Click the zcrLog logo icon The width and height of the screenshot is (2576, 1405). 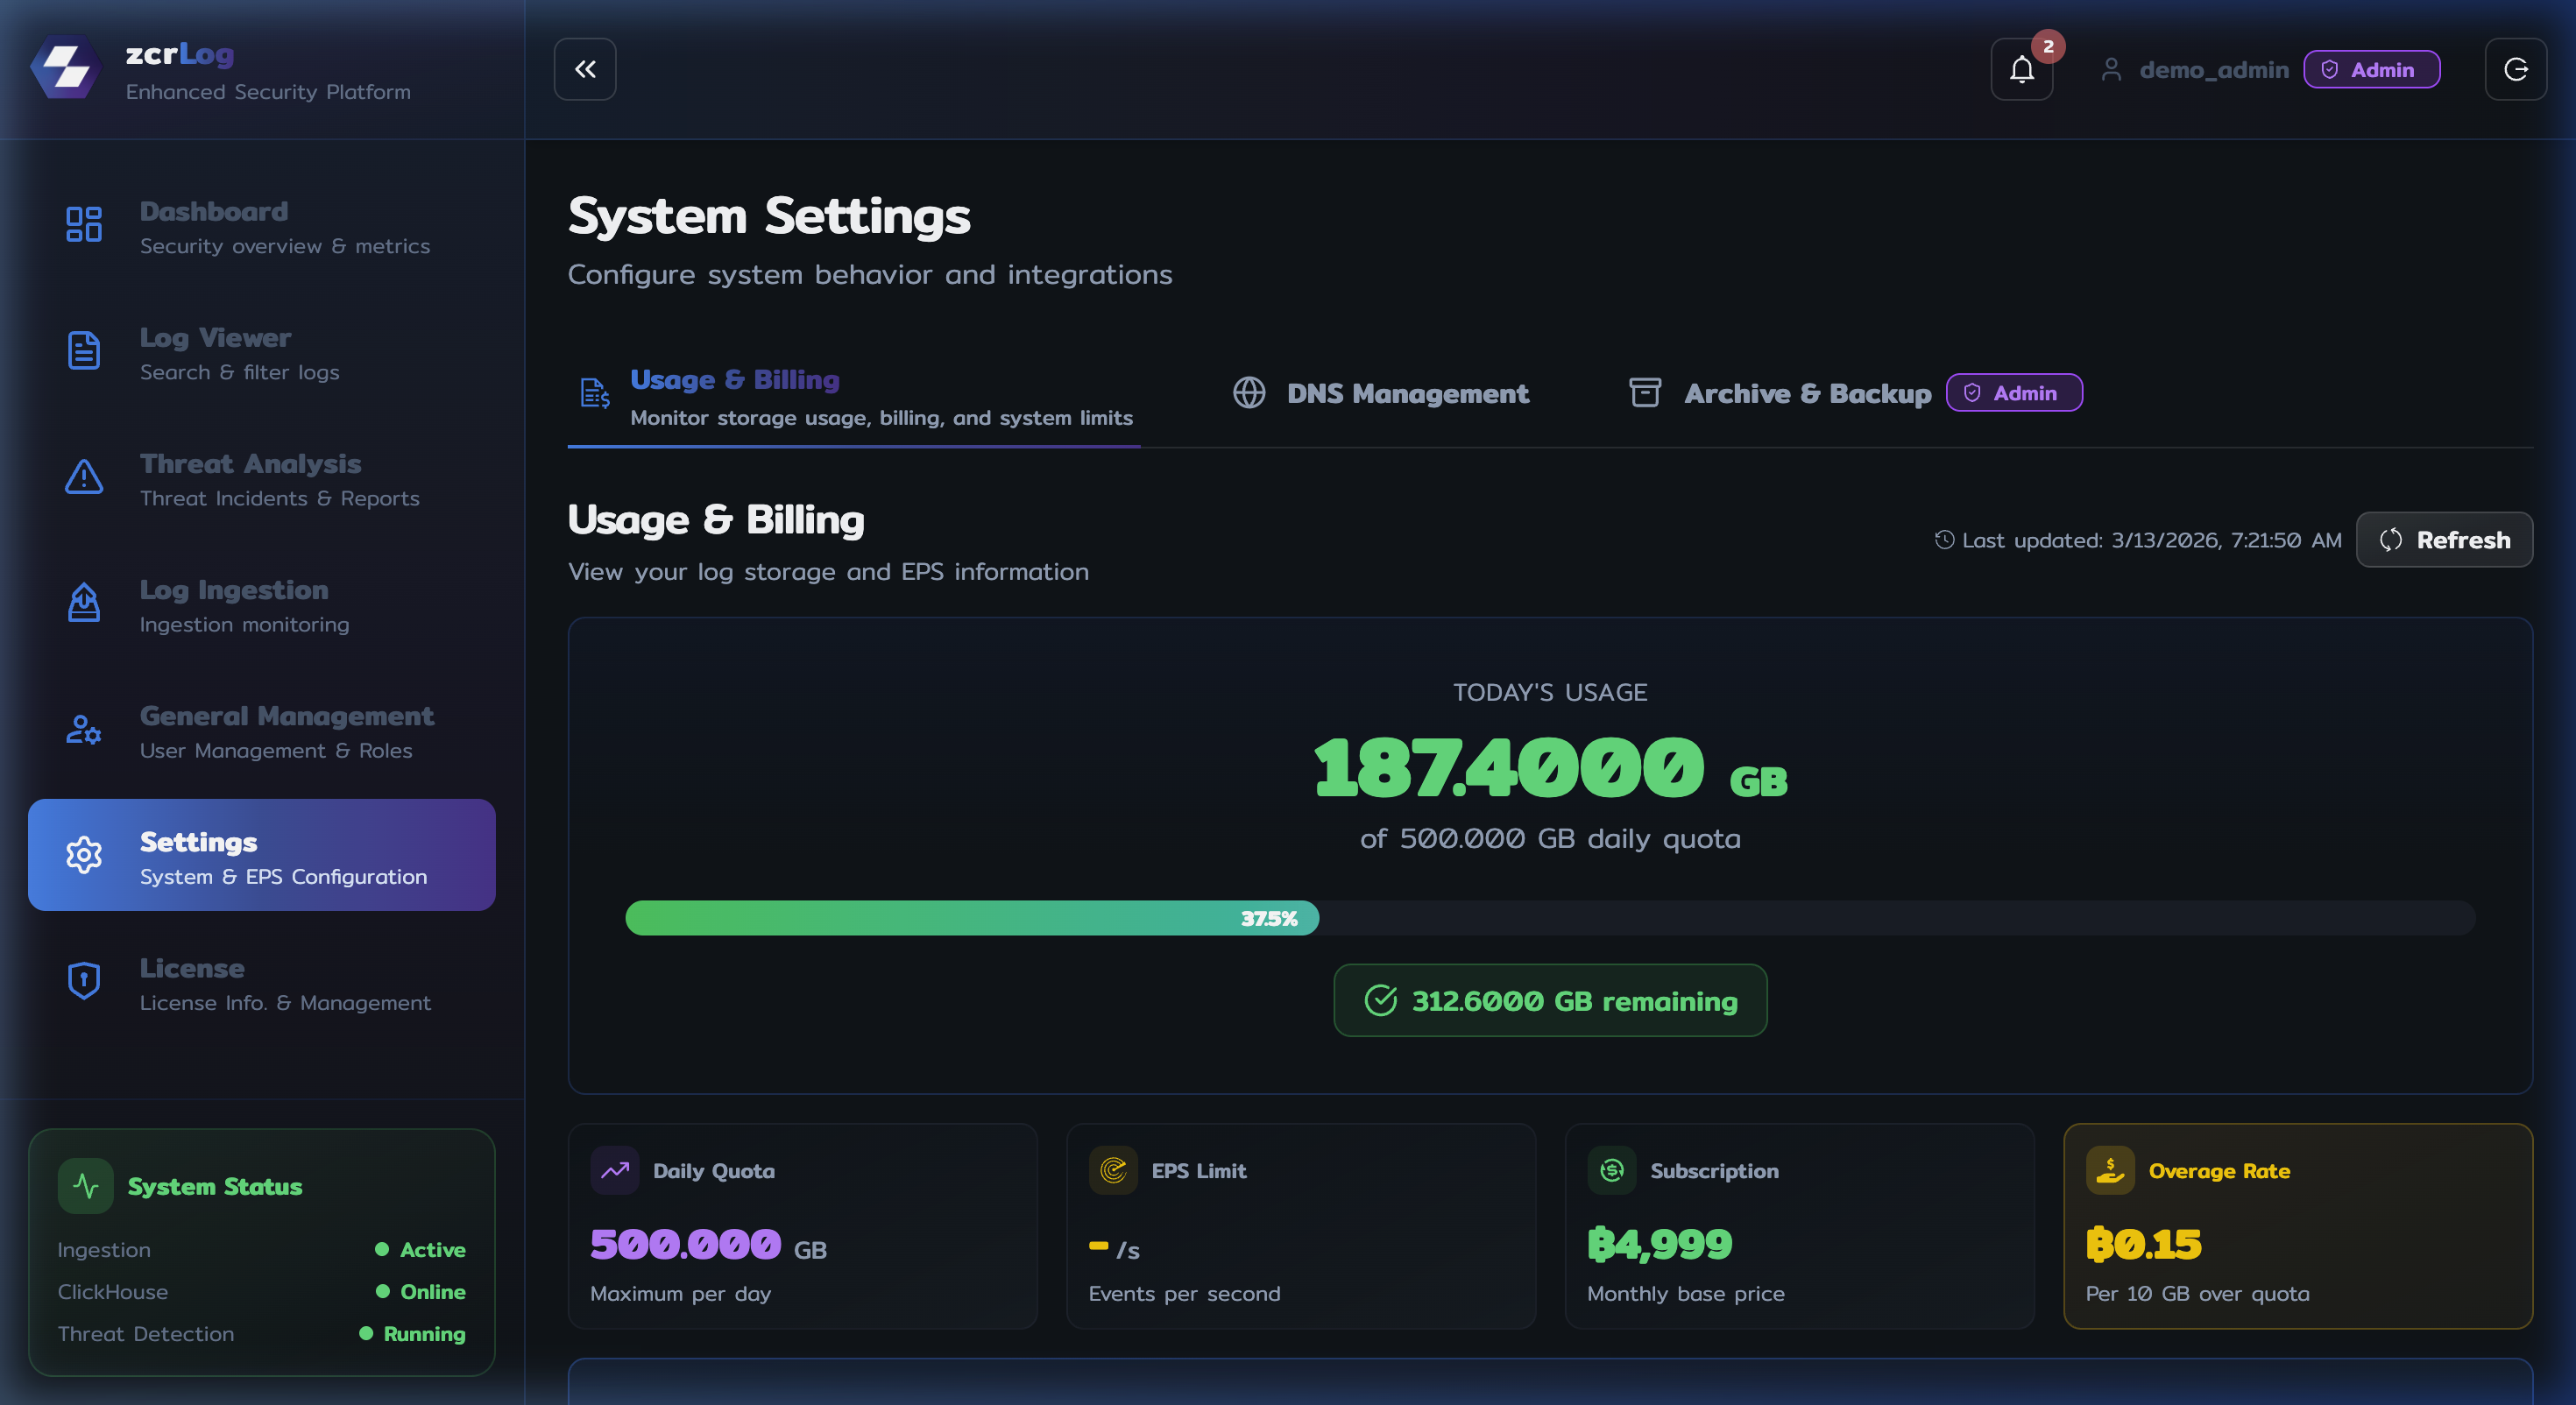coord(66,68)
